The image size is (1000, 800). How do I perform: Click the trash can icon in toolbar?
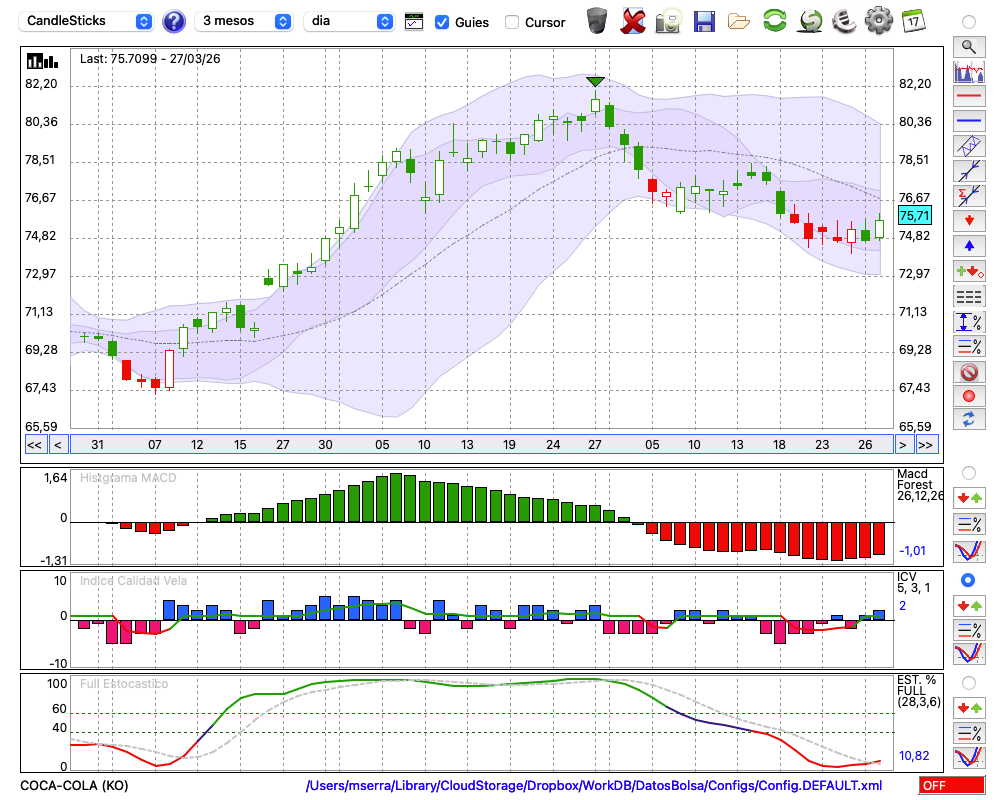pyautogui.click(x=597, y=21)
